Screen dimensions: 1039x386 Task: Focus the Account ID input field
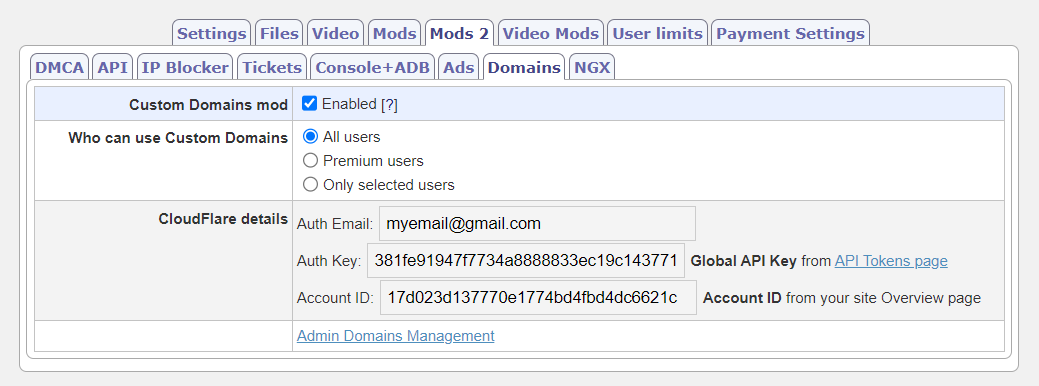(x=538, y=298)
